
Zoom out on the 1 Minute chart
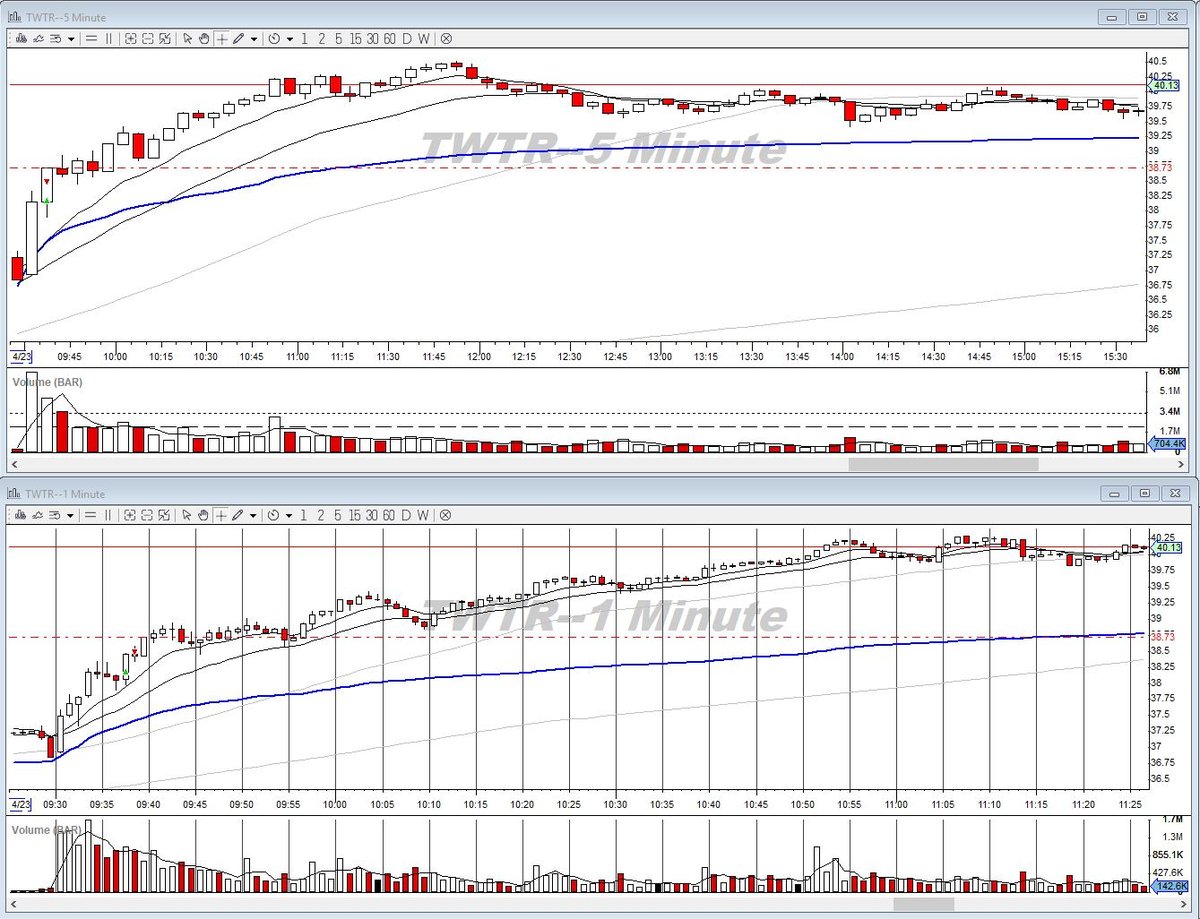tap(148, 514)
